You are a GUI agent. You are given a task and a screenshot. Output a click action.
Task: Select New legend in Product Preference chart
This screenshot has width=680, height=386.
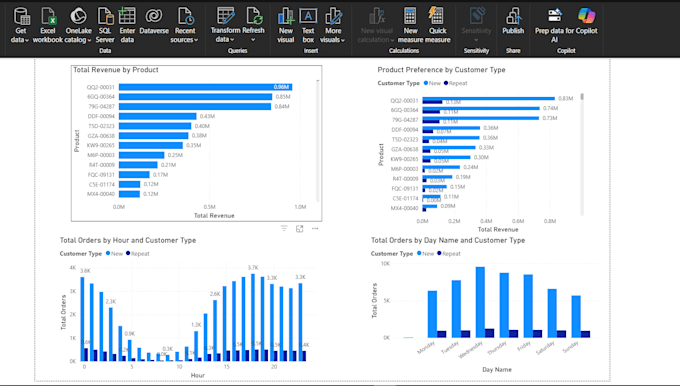coord(432,83)
